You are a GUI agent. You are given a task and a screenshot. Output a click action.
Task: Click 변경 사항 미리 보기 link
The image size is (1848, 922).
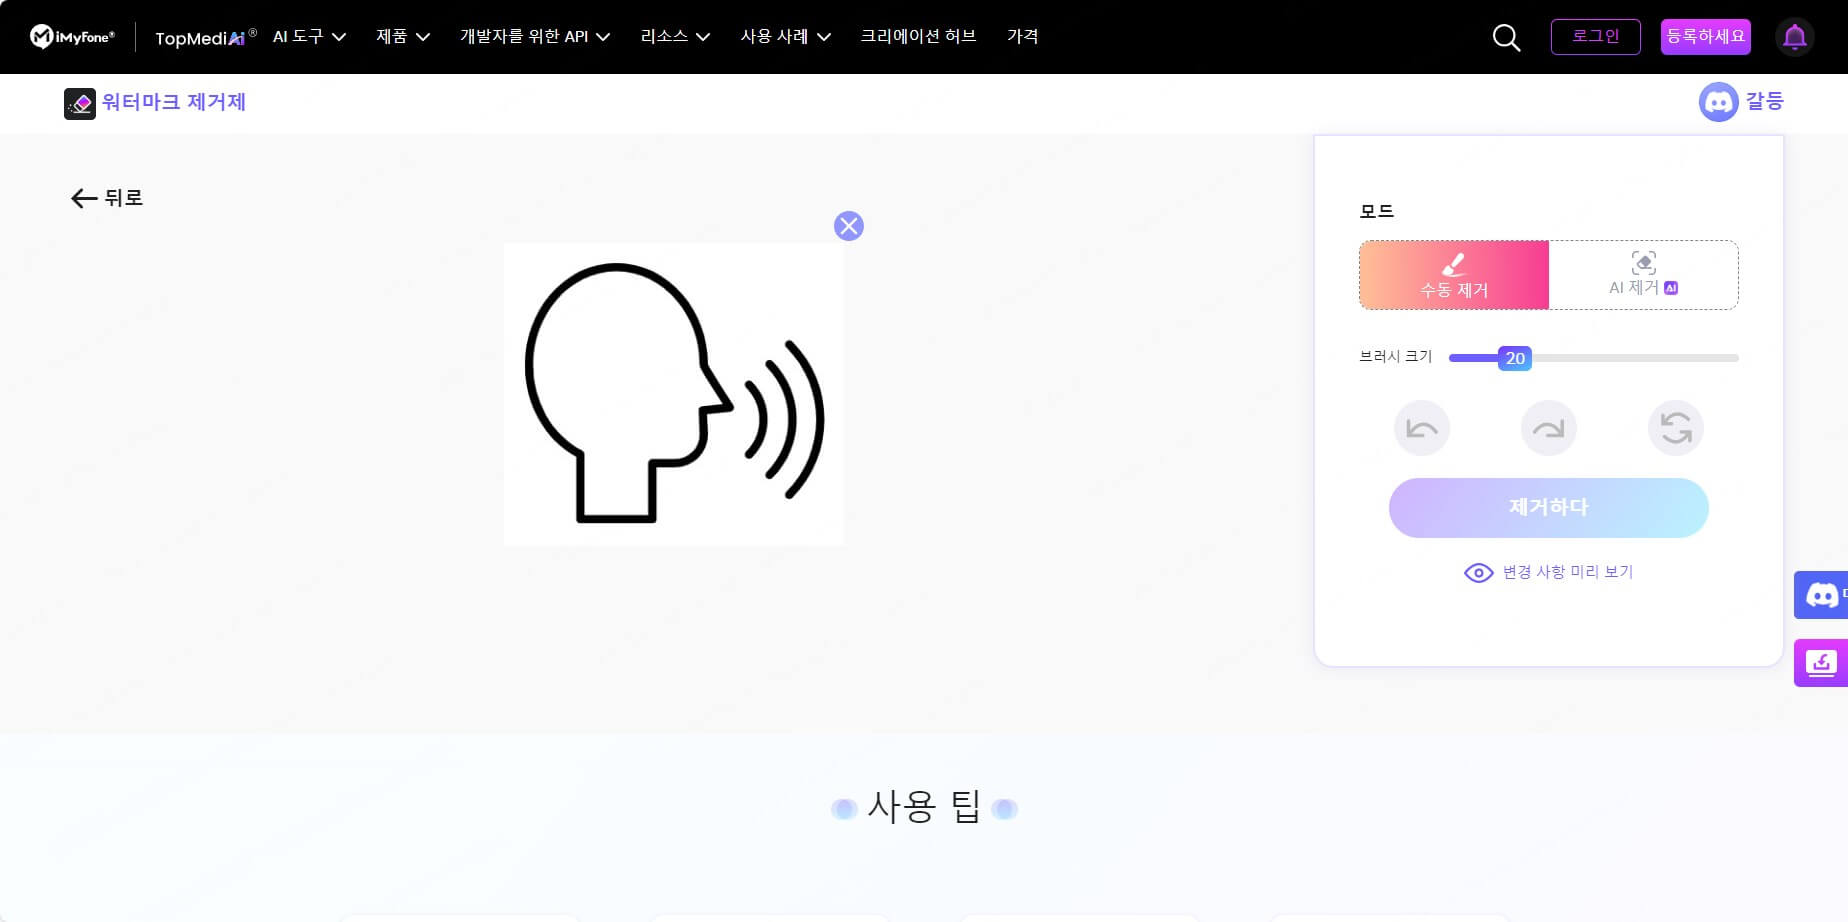1568,572
